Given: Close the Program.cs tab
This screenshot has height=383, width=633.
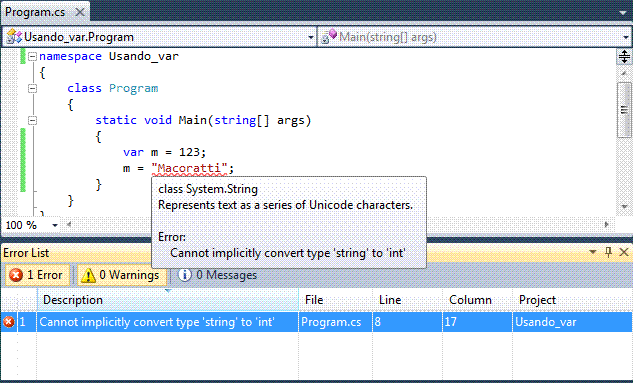Looking at the screenshot, I should (80, 12).
